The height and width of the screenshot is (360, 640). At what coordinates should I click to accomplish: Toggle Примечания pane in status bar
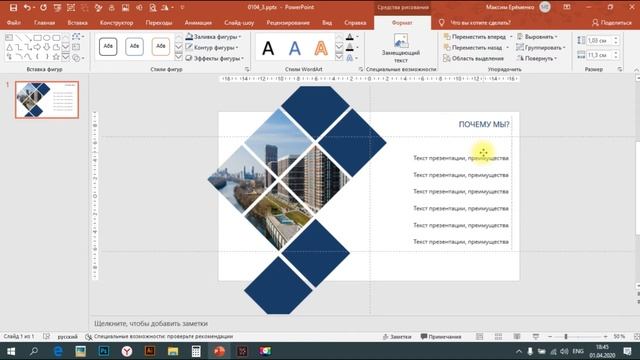[x=441, y=337]
